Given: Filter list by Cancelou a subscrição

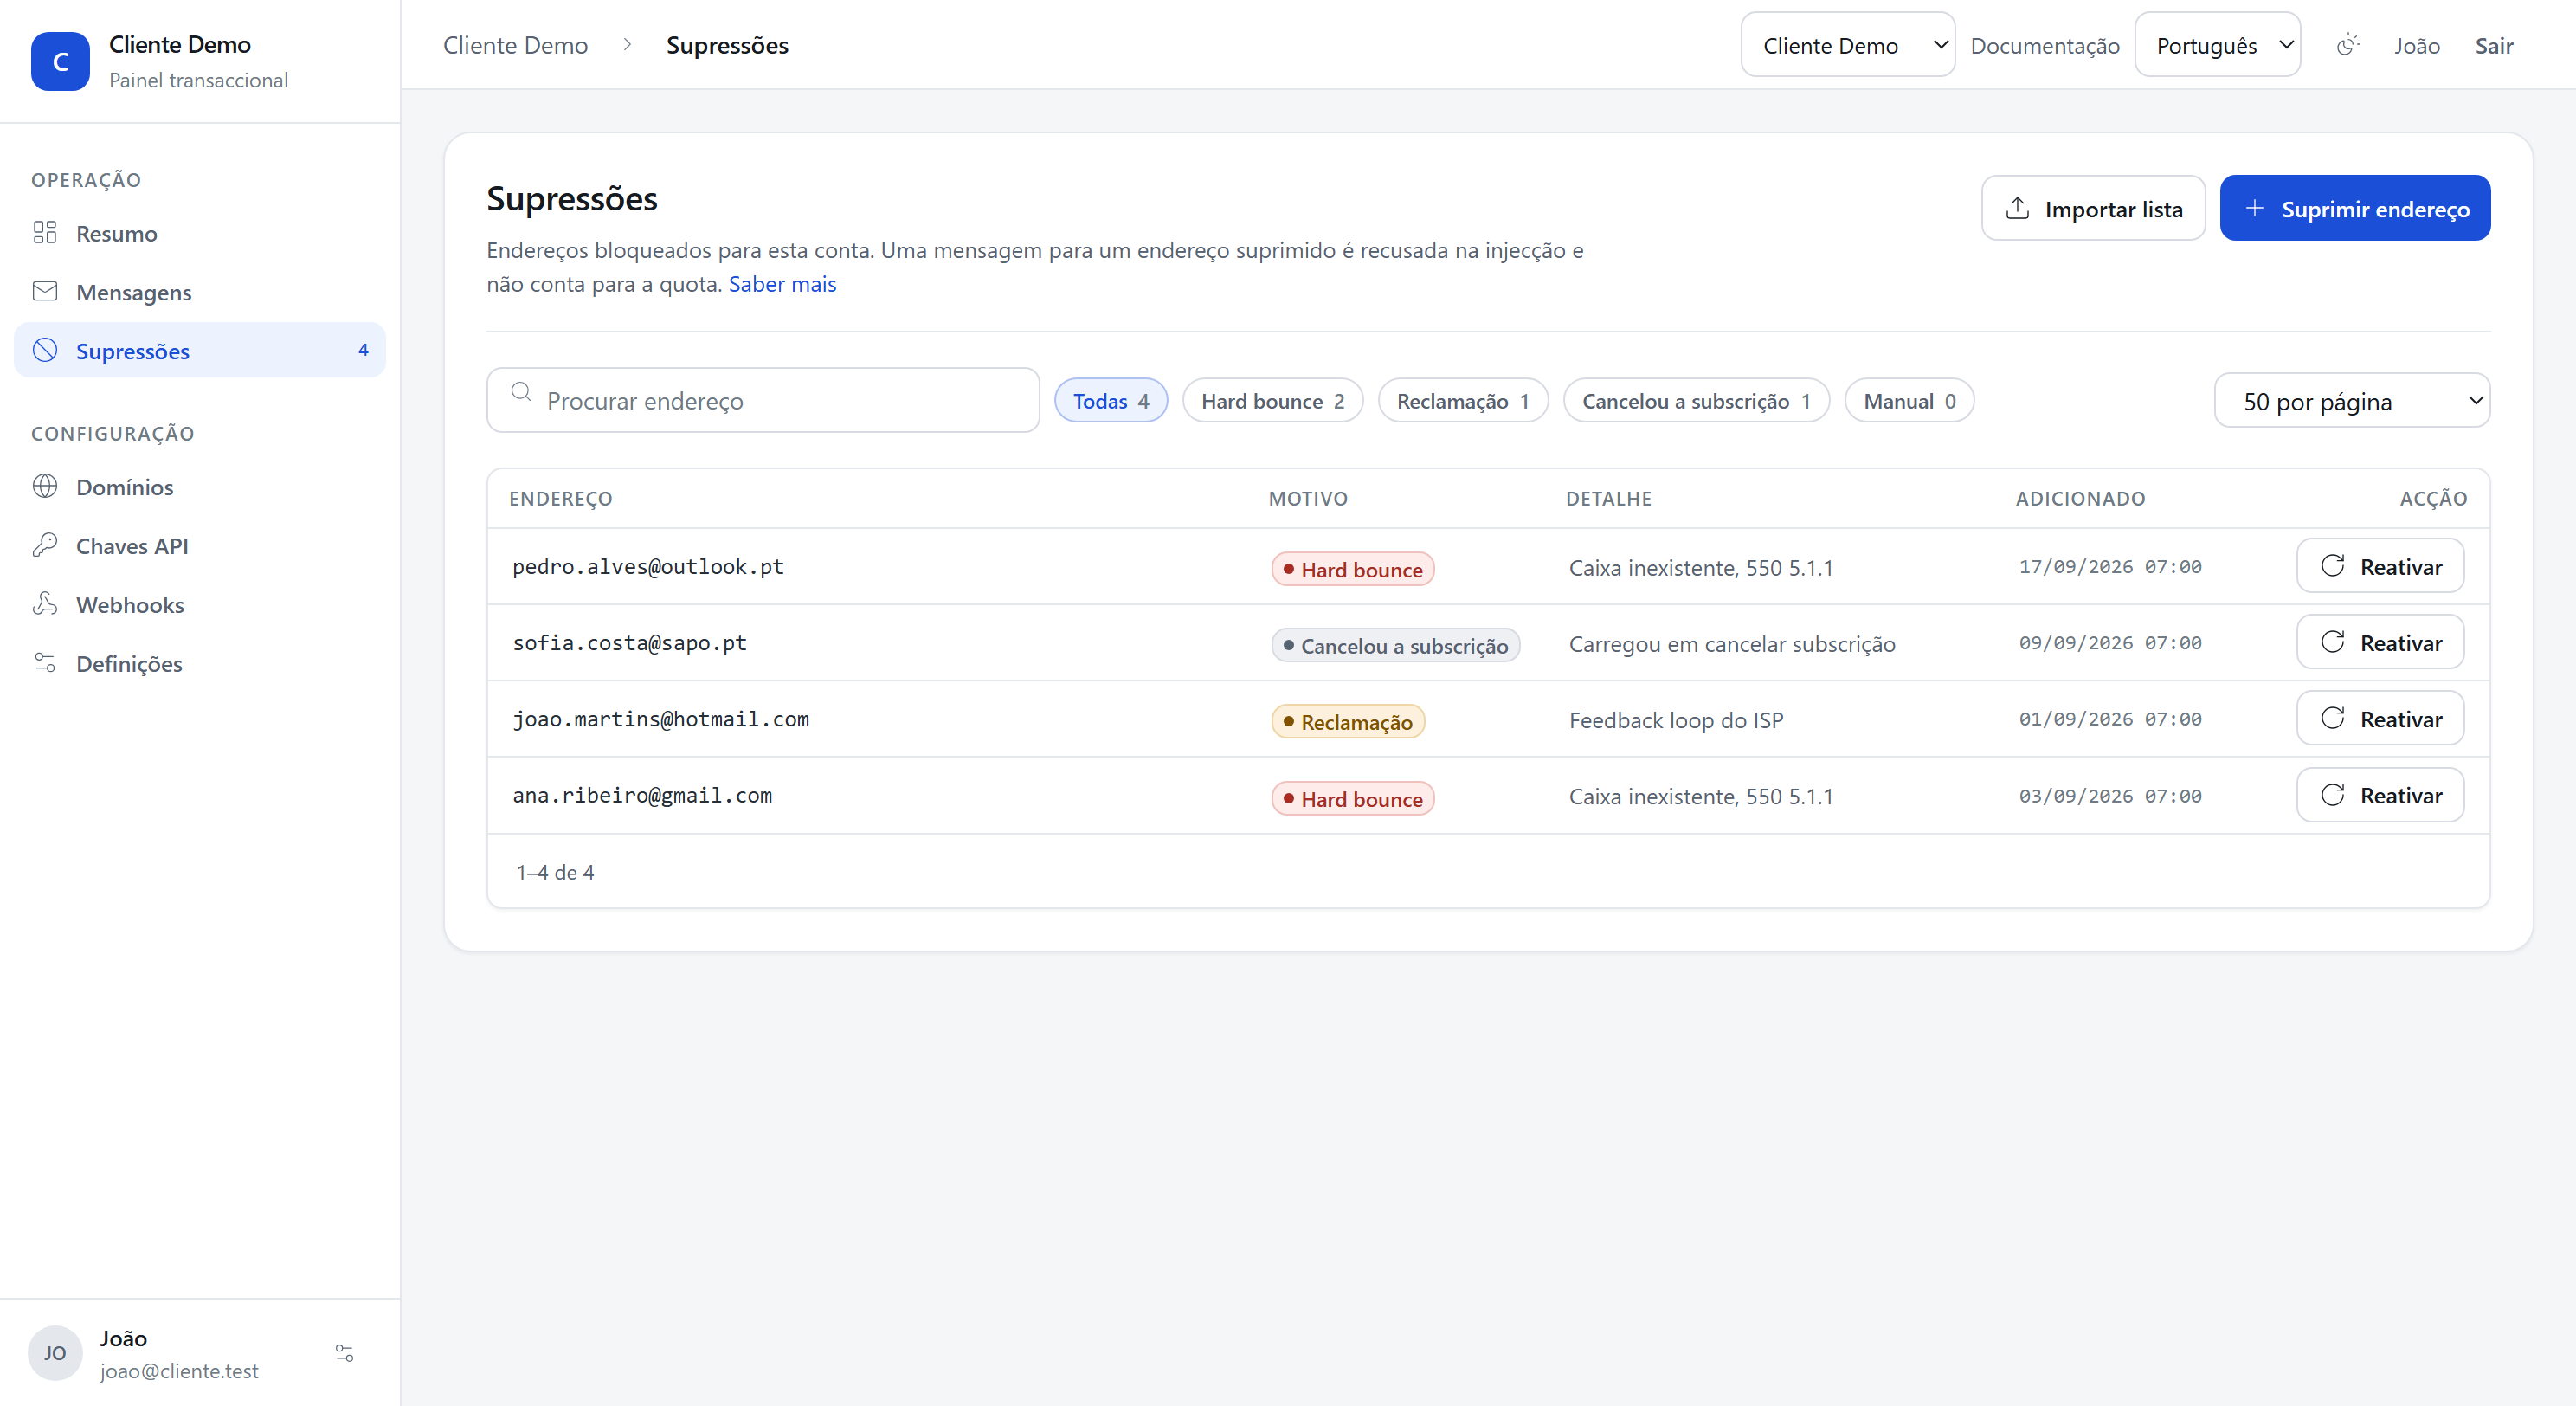Looking at the screenshot, I should 1696,401.
